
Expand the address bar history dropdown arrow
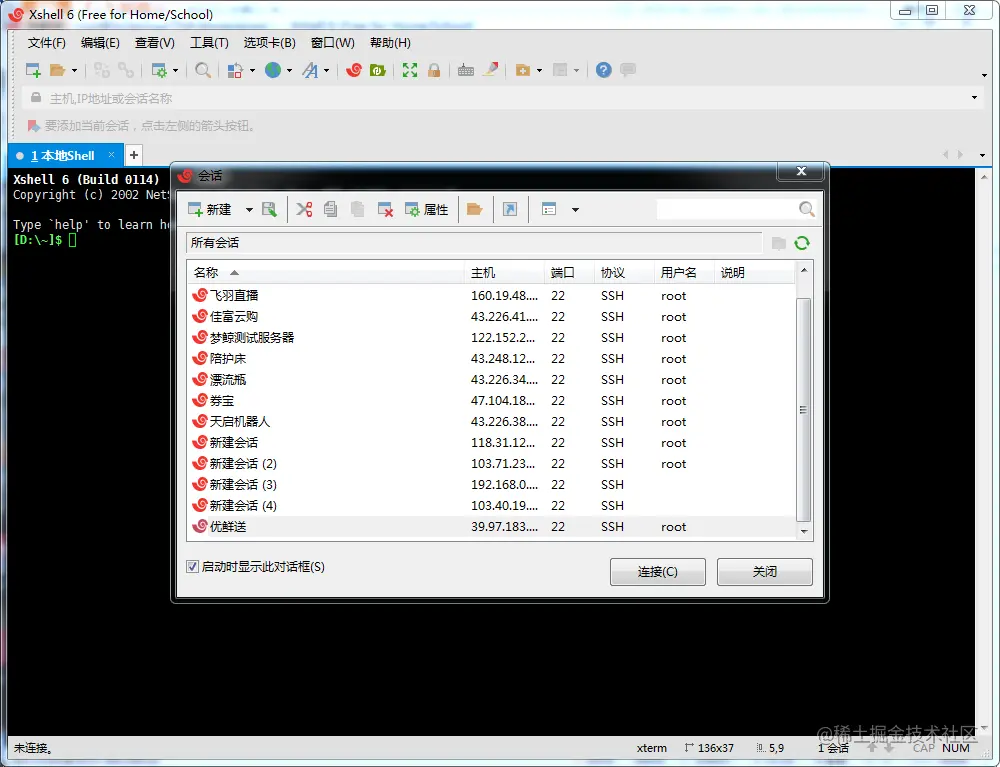click(974, 98)
